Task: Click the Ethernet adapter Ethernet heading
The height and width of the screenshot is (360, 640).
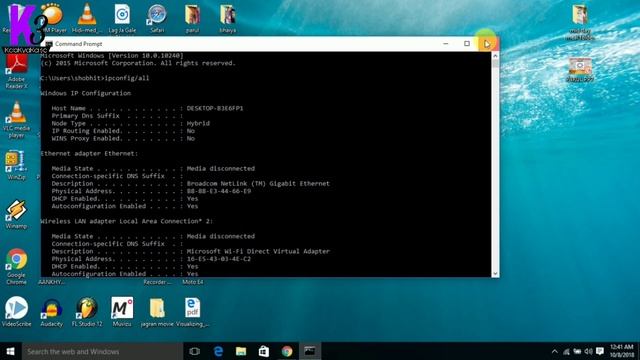Action: 89,153
